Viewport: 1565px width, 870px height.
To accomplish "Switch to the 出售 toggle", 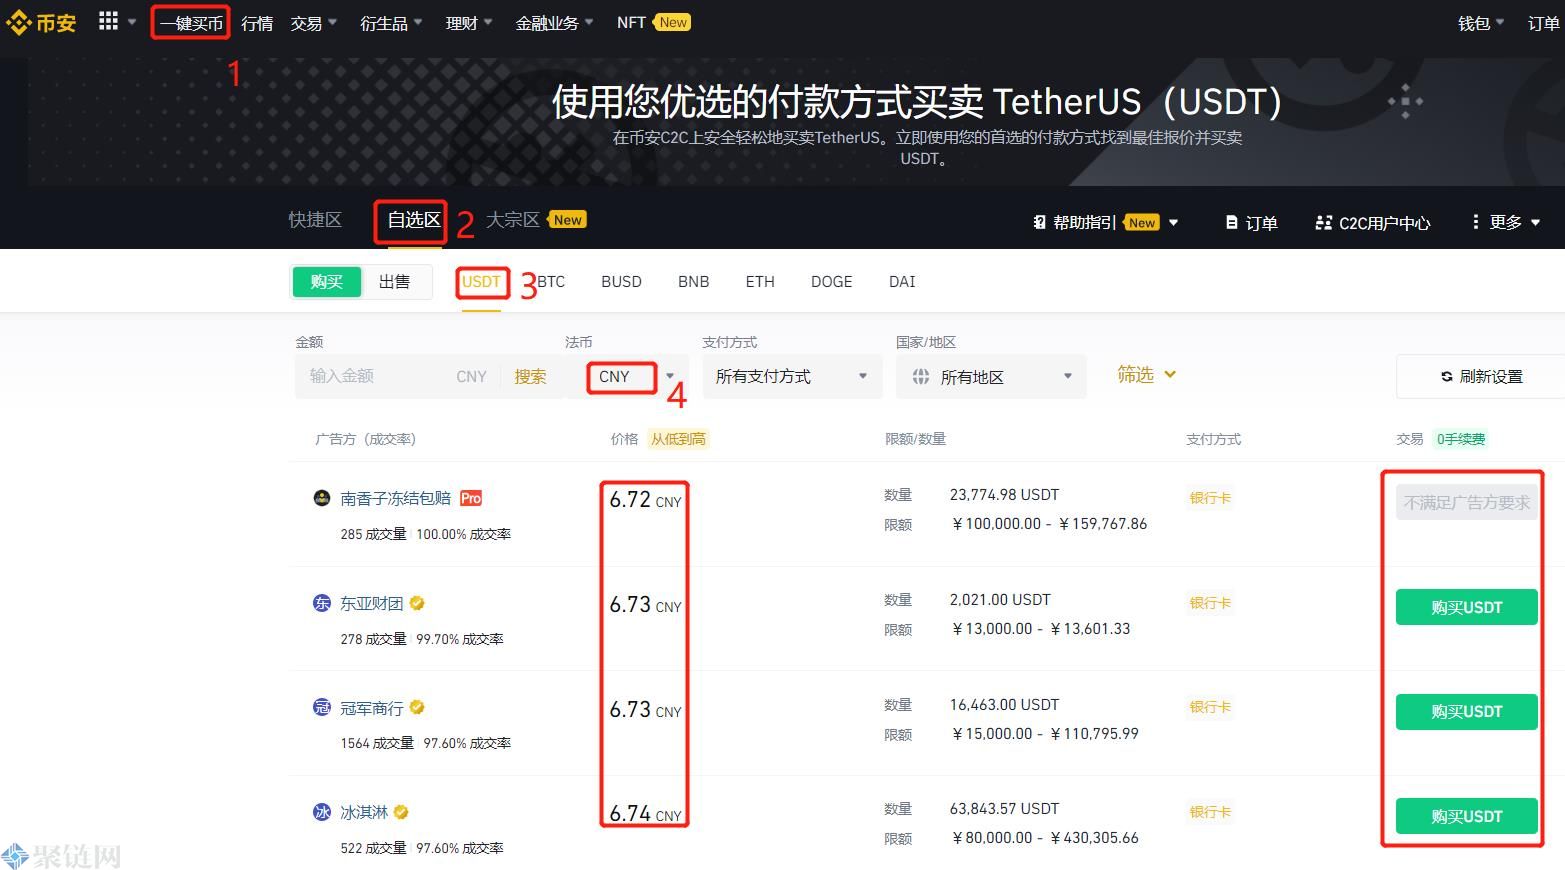I will coord(395,282).
